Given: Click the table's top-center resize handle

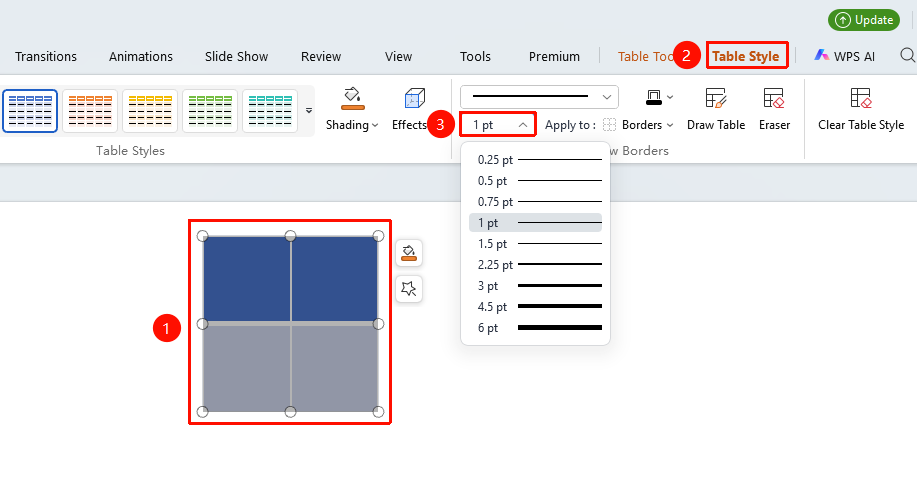Looking at the screenshot, I should (x=290, y=236).
